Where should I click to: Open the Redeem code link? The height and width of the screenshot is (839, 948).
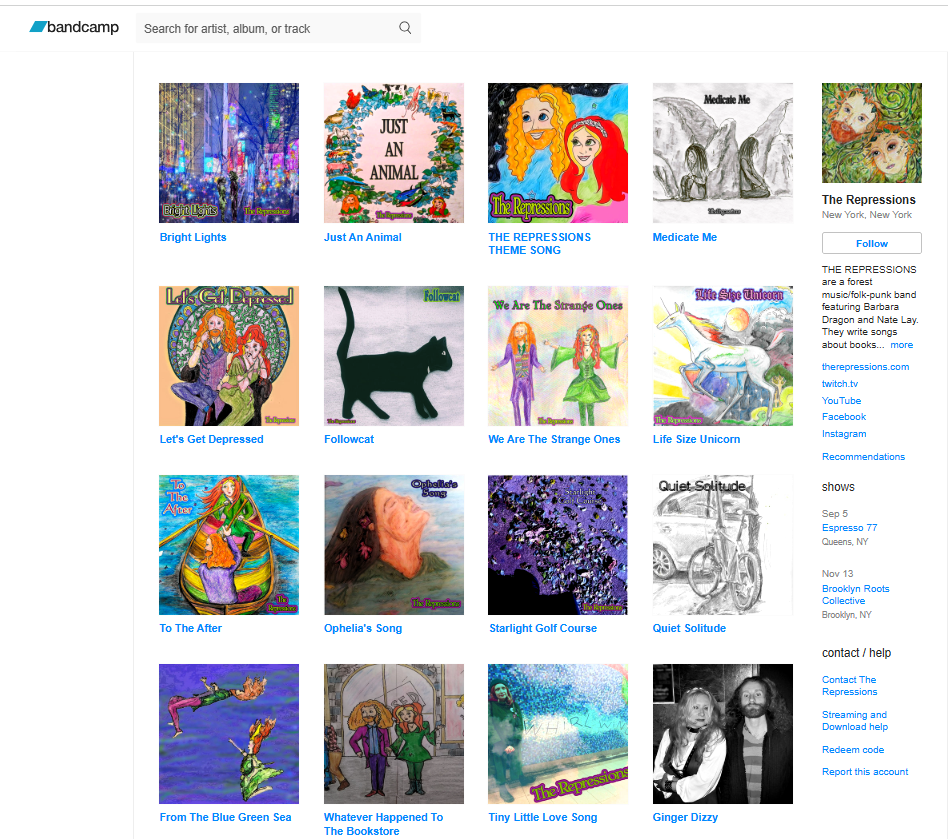click(x=852, y=750)
